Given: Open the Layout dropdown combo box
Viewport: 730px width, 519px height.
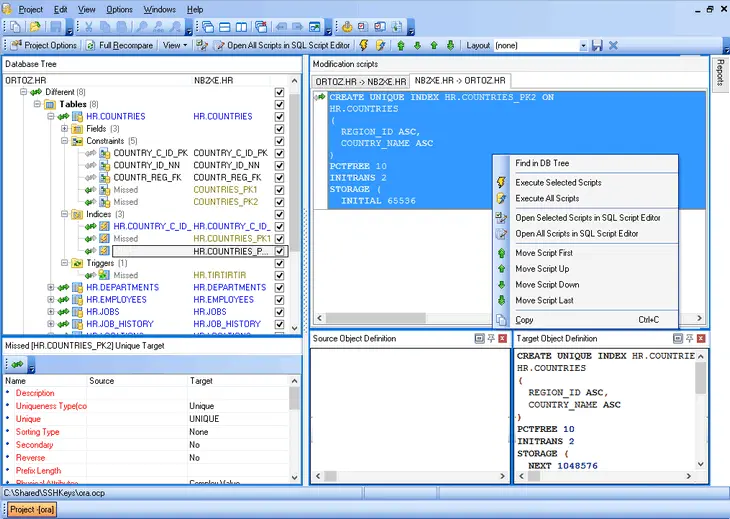Looking at the screenshot, I should [x=582, y=45].
